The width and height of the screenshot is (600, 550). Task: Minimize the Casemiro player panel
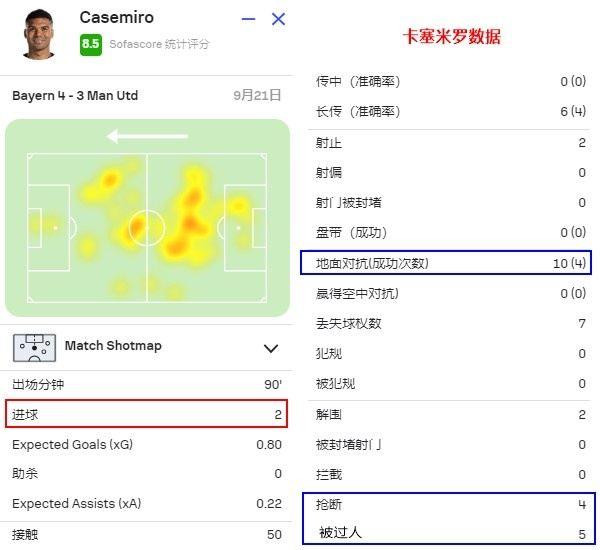[x=248, y=19]
